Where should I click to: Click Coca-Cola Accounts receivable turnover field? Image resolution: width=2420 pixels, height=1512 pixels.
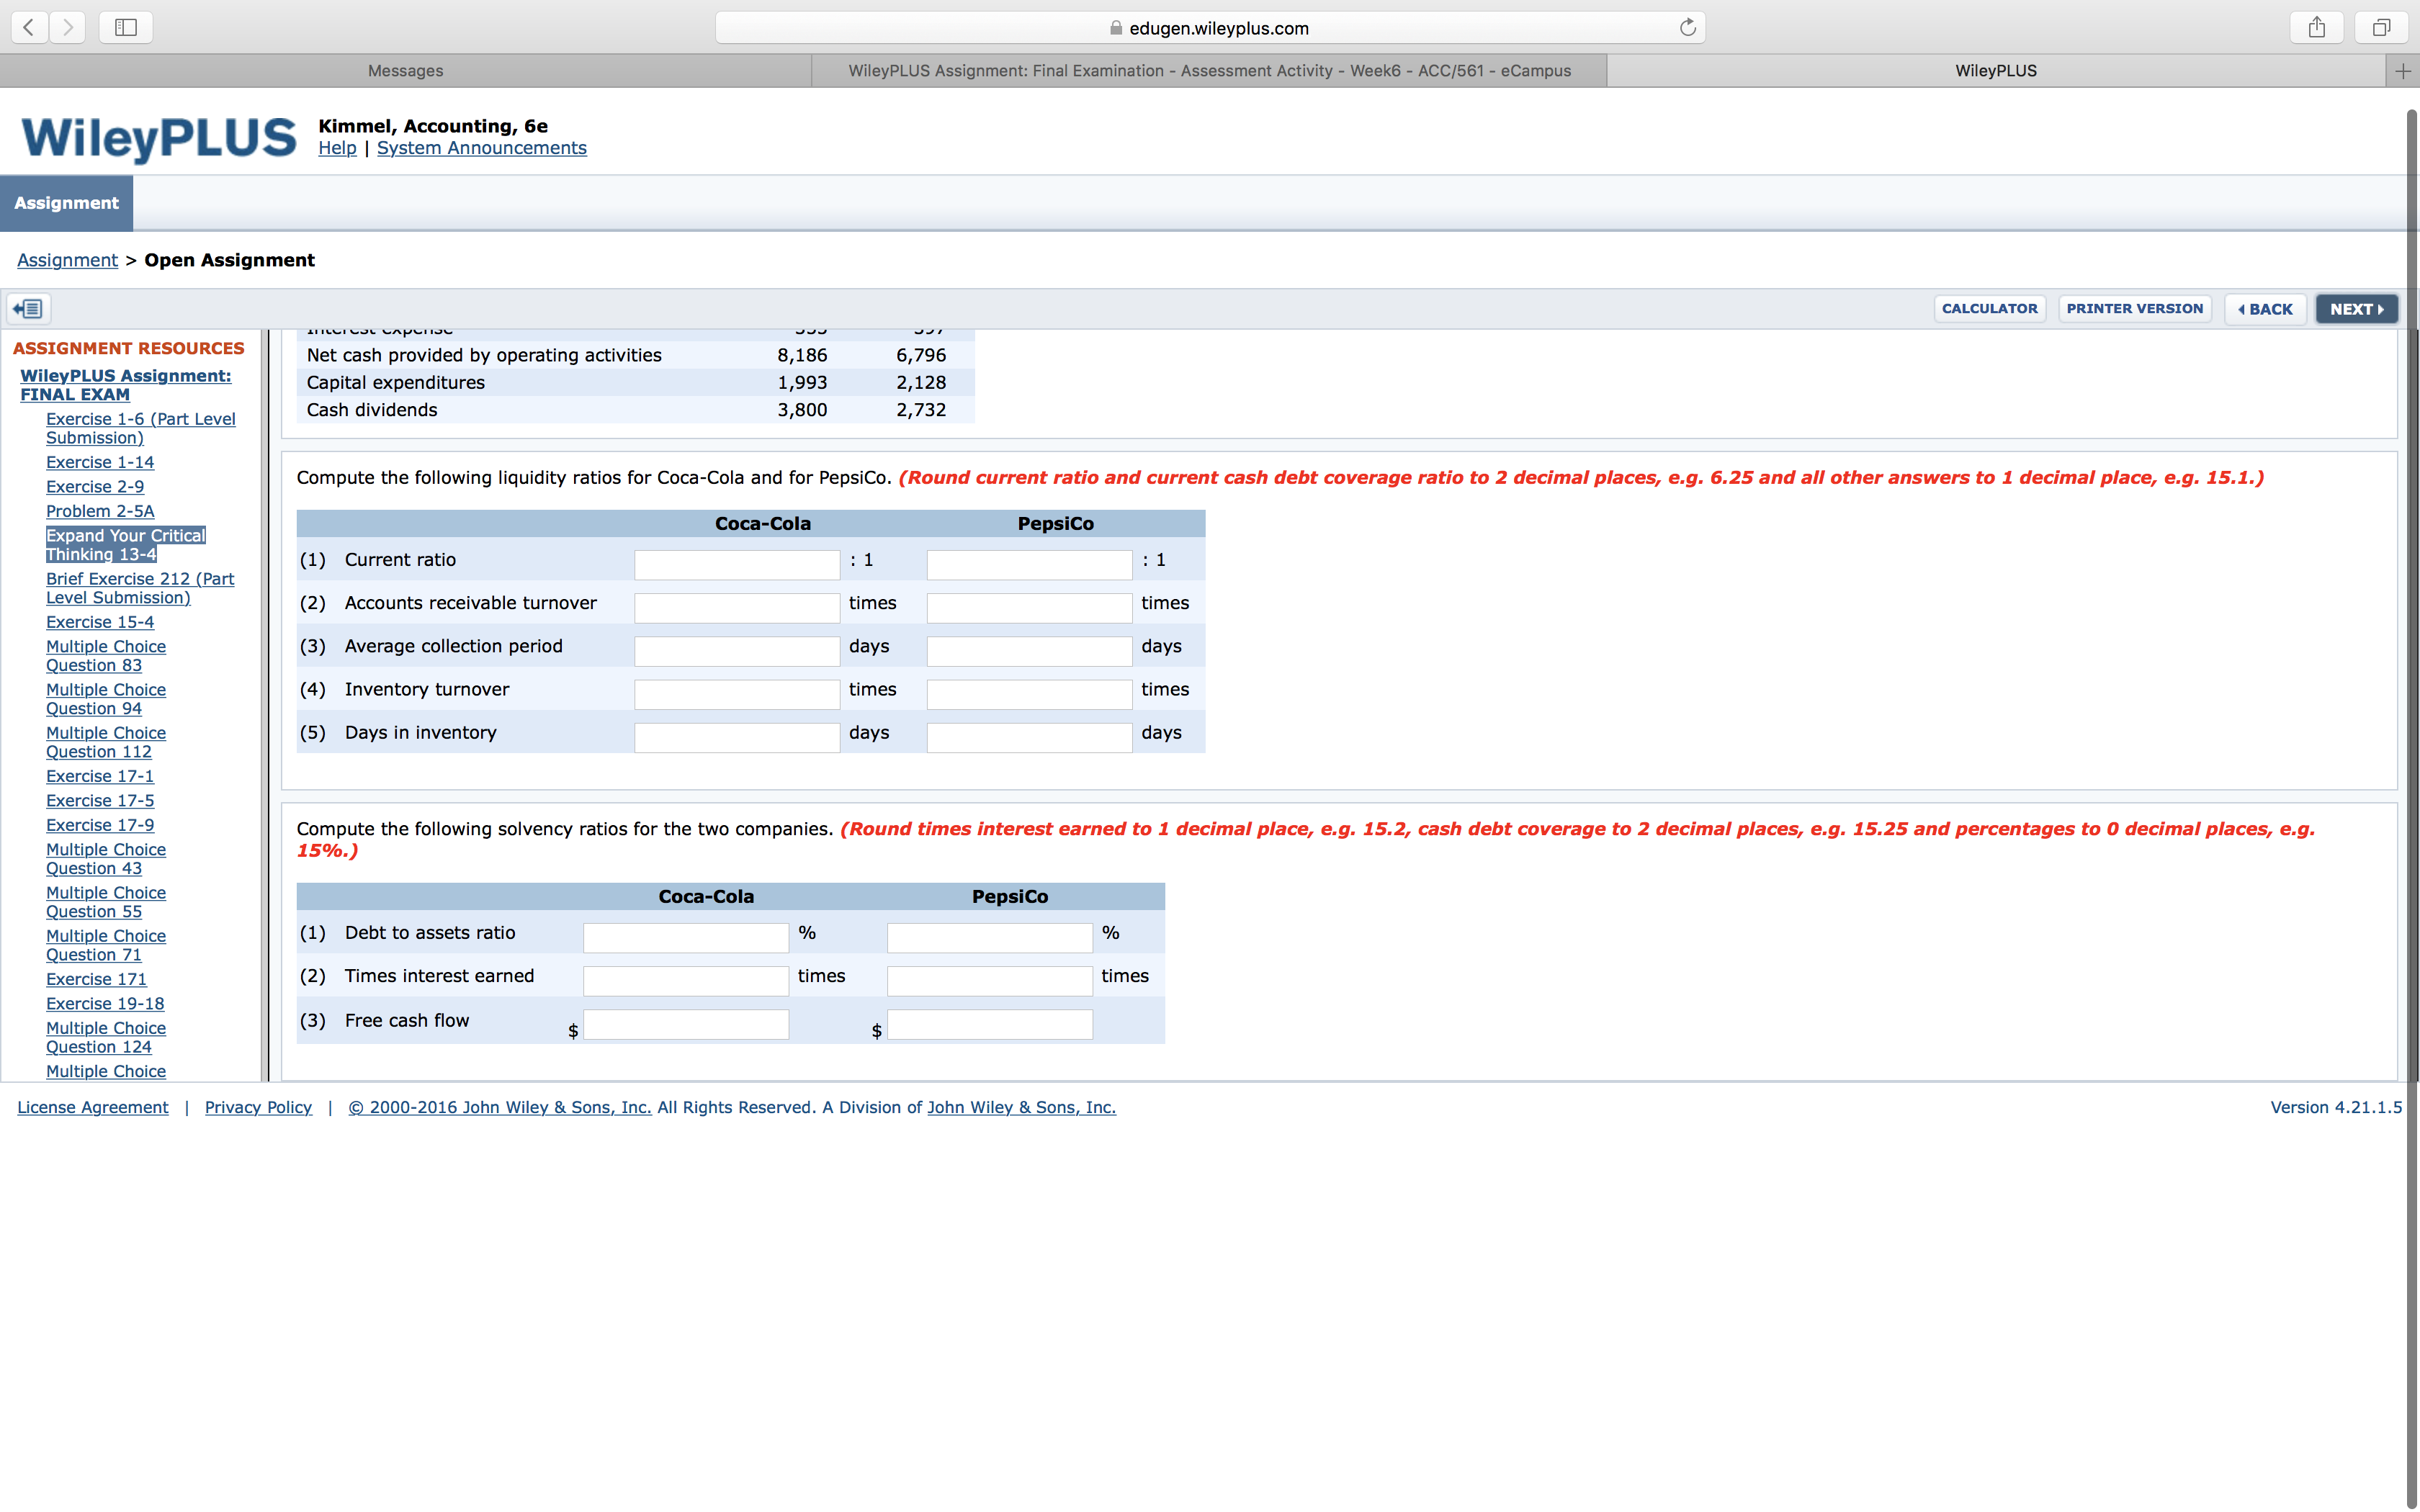(737, 608)
